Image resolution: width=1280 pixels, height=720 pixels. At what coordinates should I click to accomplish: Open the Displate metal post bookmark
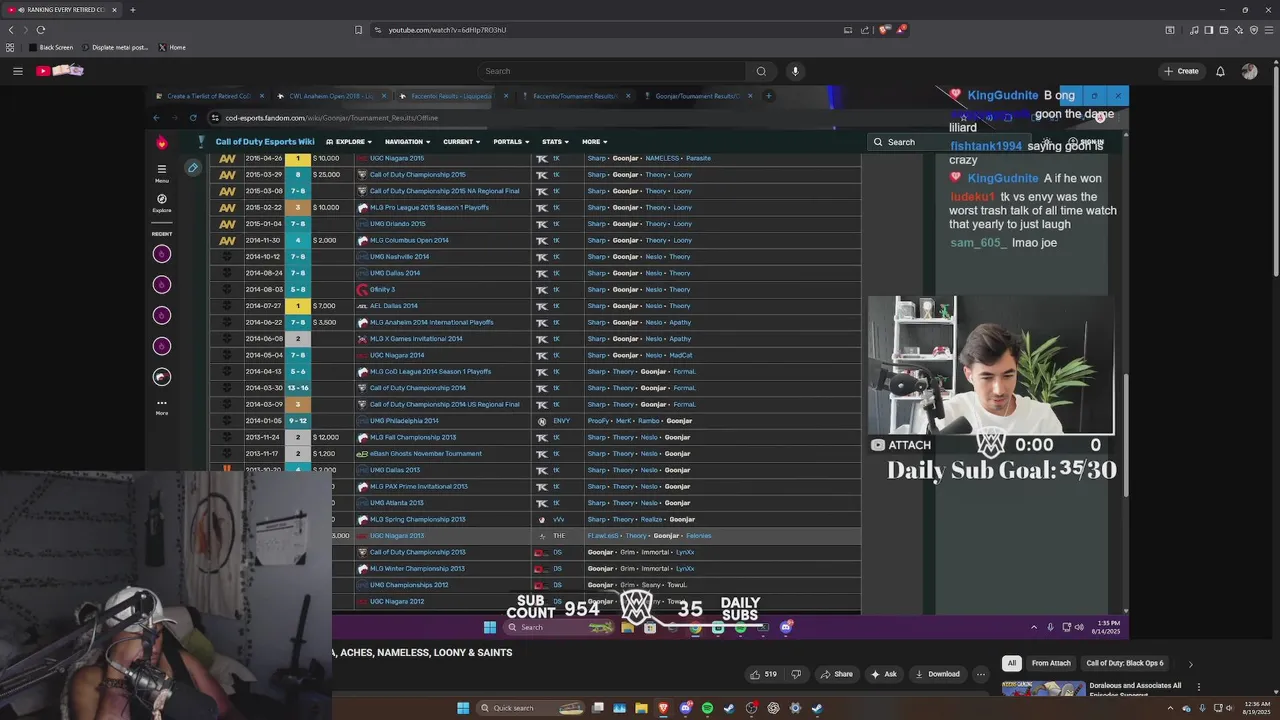point(115,47)
